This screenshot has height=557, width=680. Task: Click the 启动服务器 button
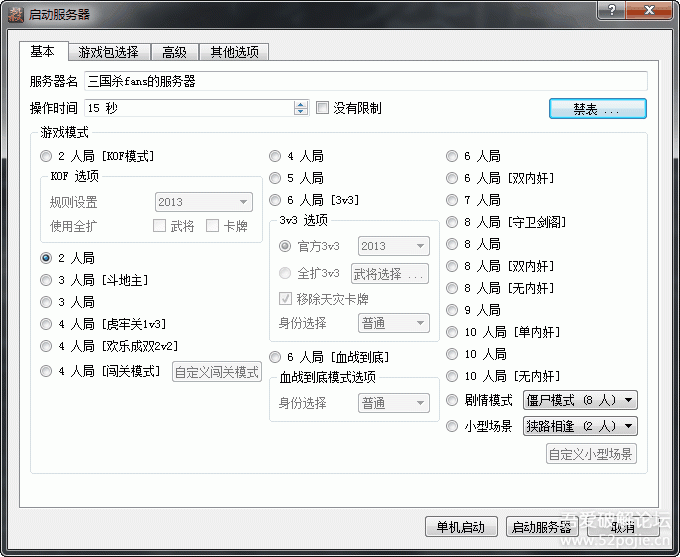541,527
